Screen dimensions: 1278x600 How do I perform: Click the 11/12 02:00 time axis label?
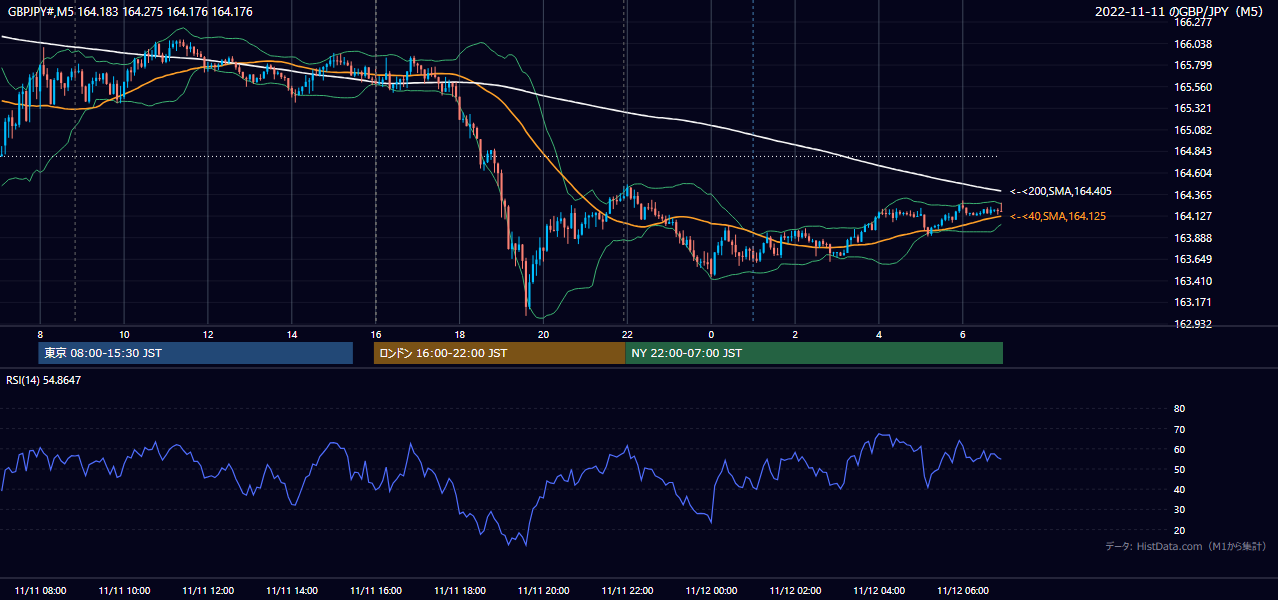pyautogui.click(x=795, y=591)
